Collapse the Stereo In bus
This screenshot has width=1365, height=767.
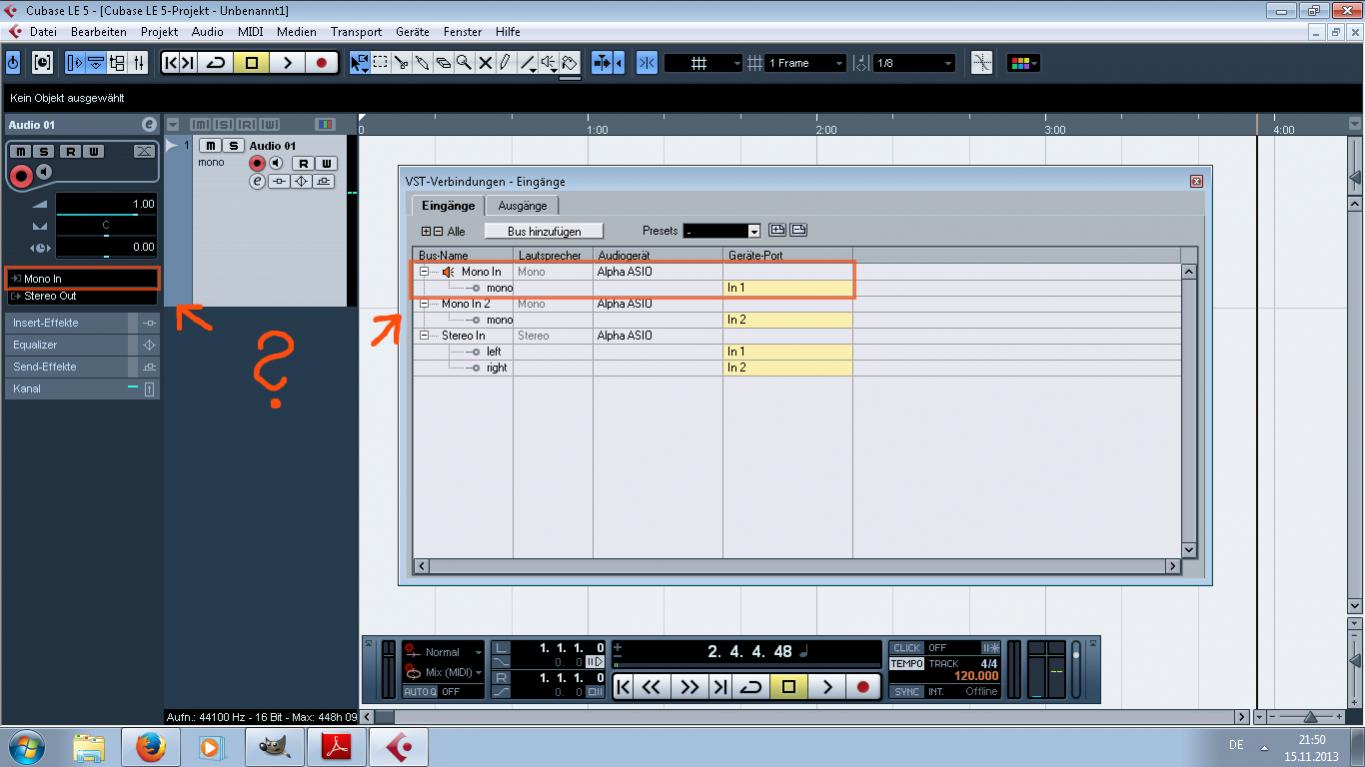(424, 336)
